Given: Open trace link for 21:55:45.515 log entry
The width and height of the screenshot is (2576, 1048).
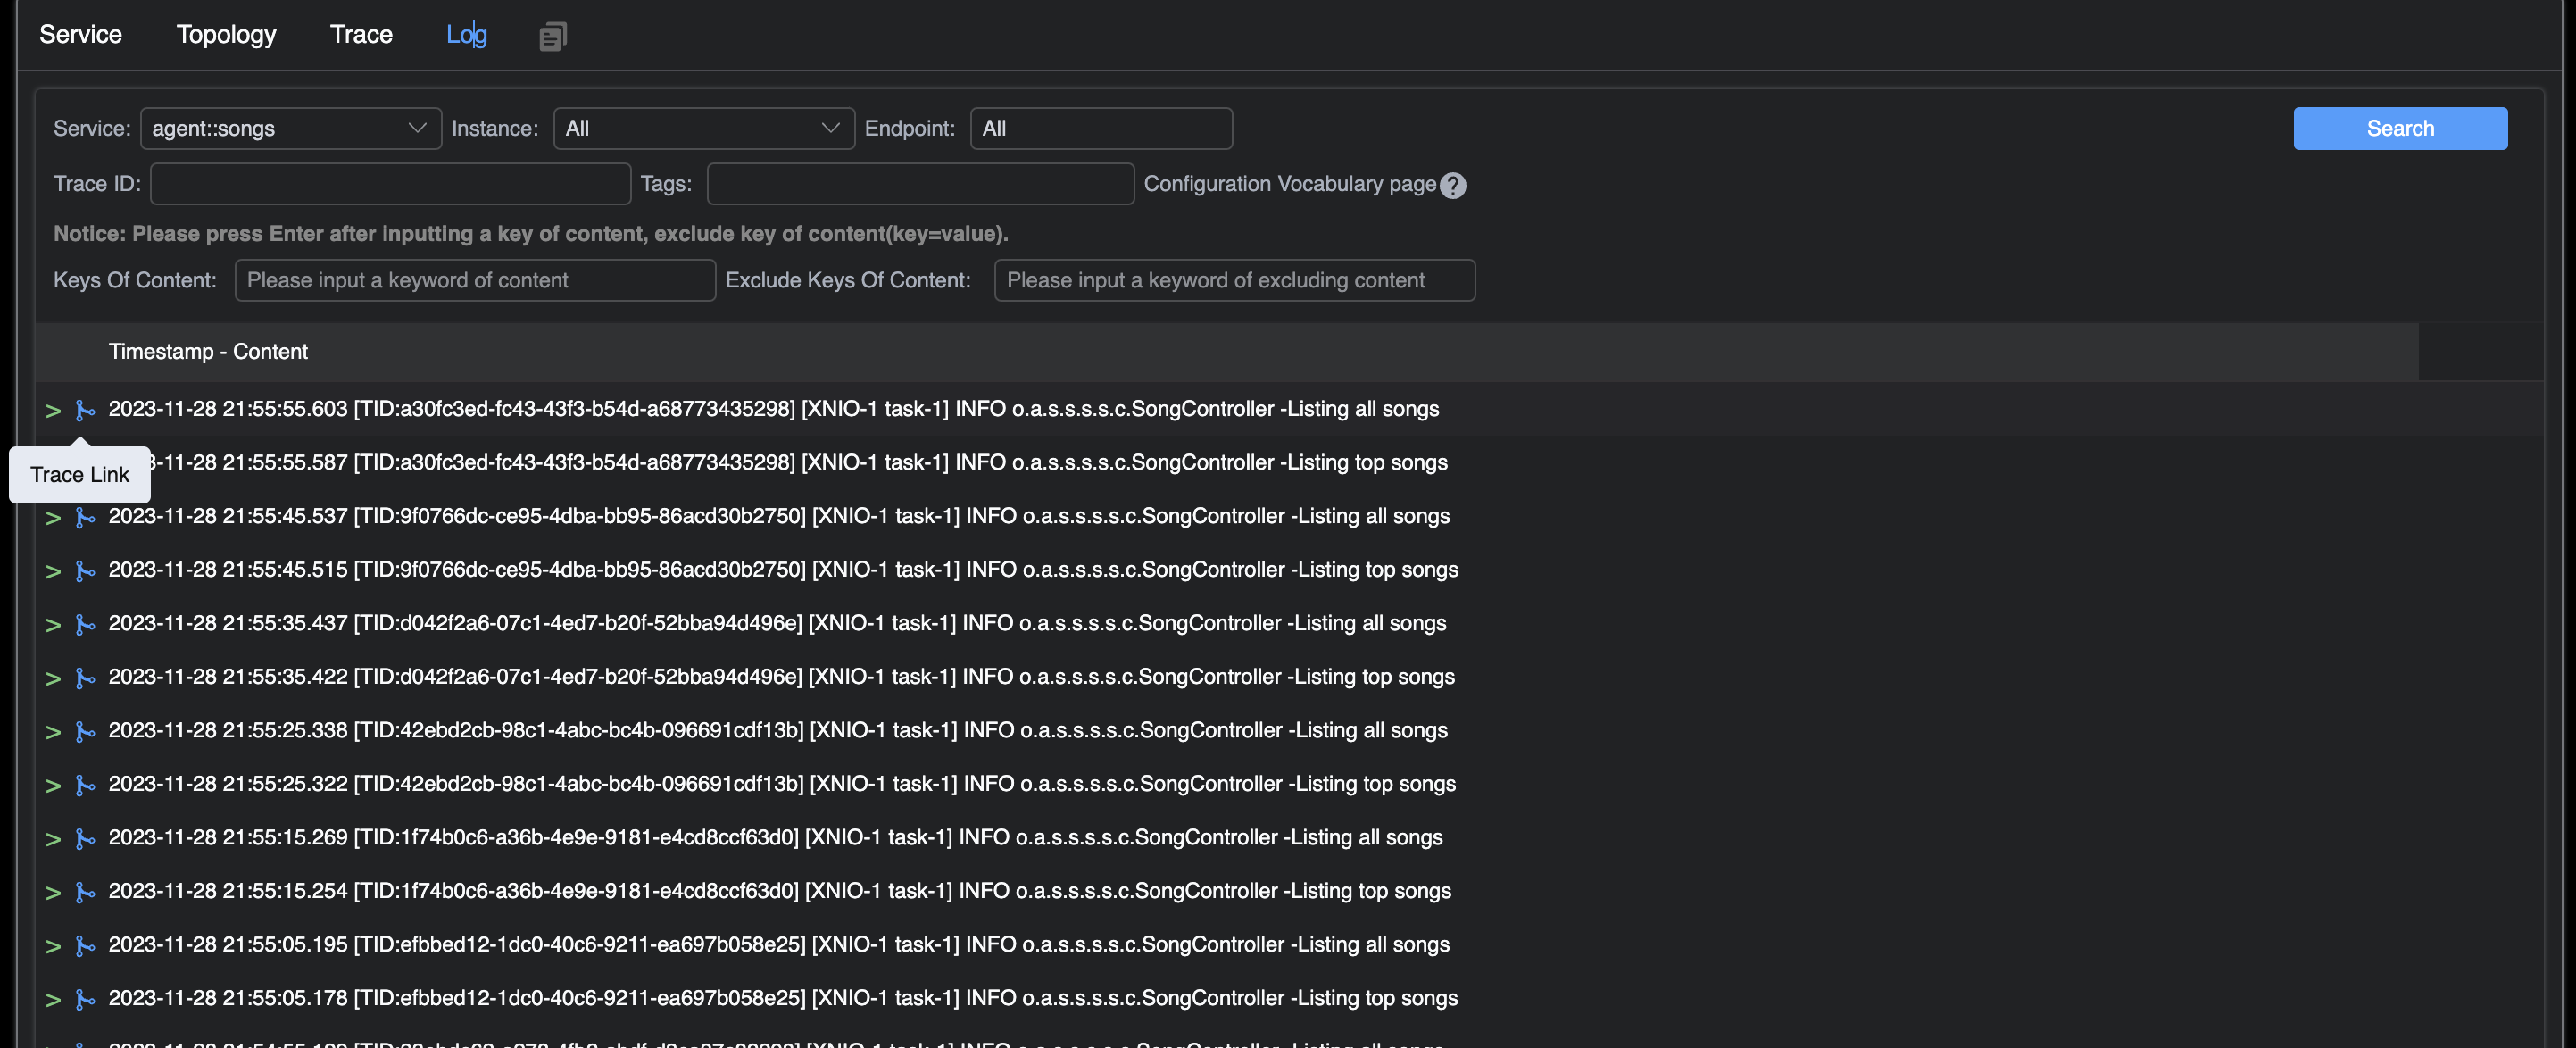Looking at the screenshot, I should click(85, 571).
